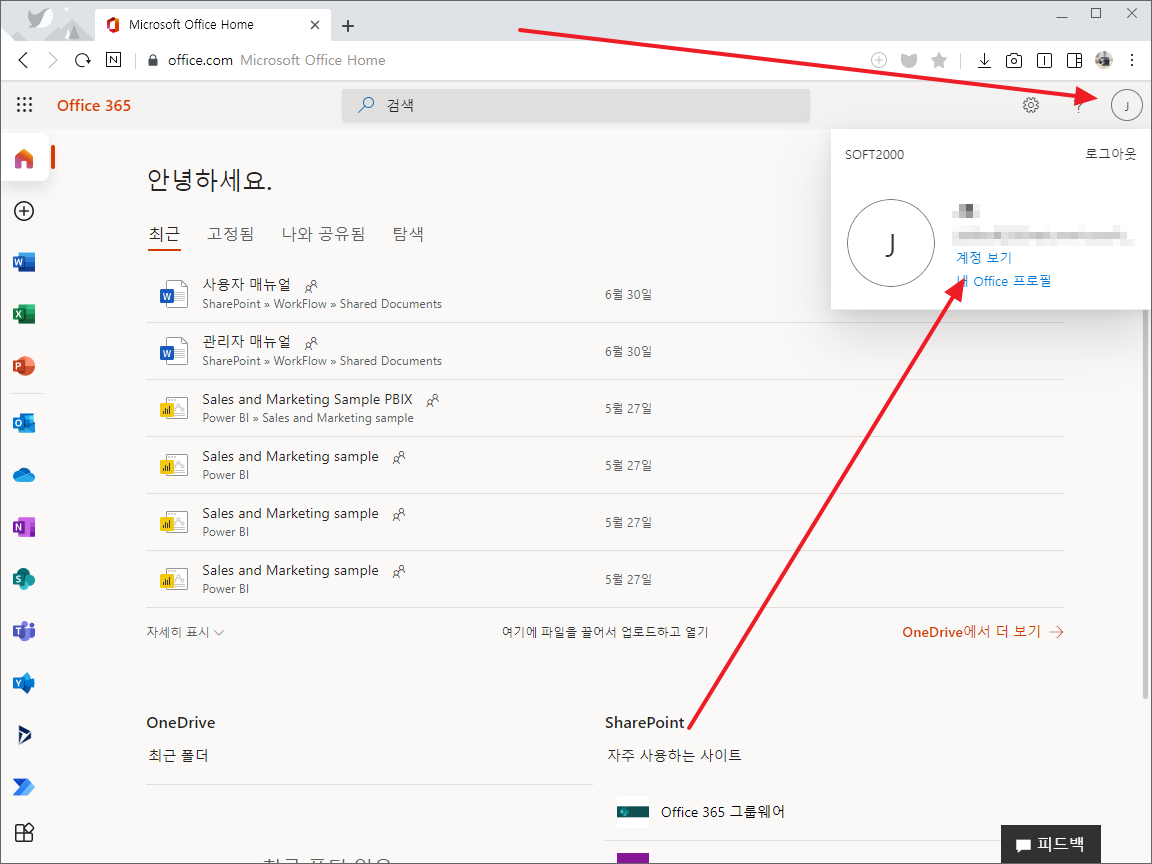The image size is (1152, 864).
Task: Click the browser forward arrow
Action: click(52, 60)
